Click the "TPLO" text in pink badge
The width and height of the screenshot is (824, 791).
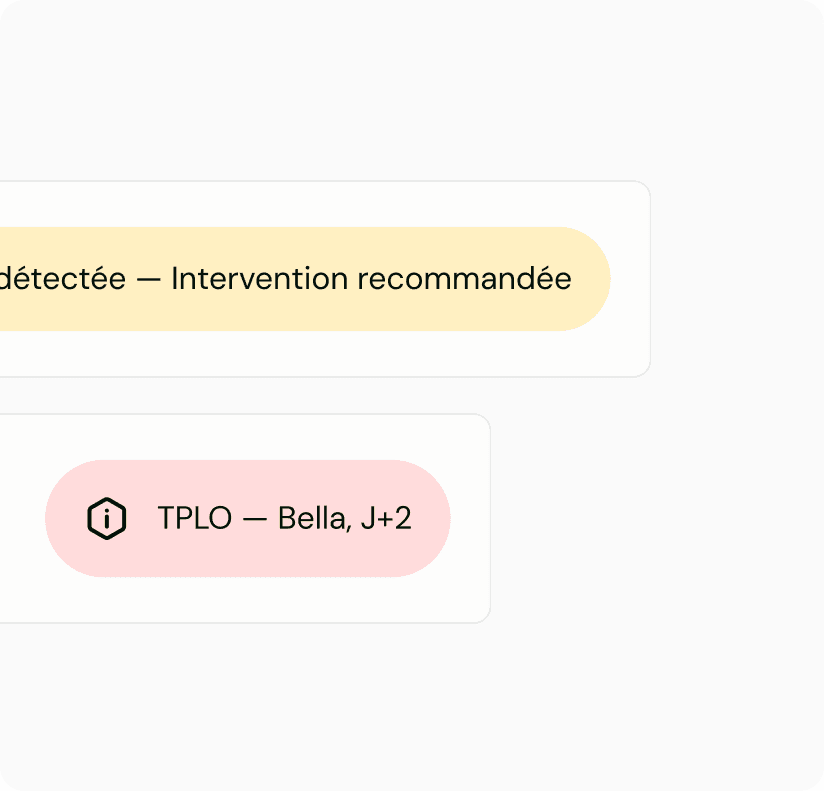click(194, 519)
